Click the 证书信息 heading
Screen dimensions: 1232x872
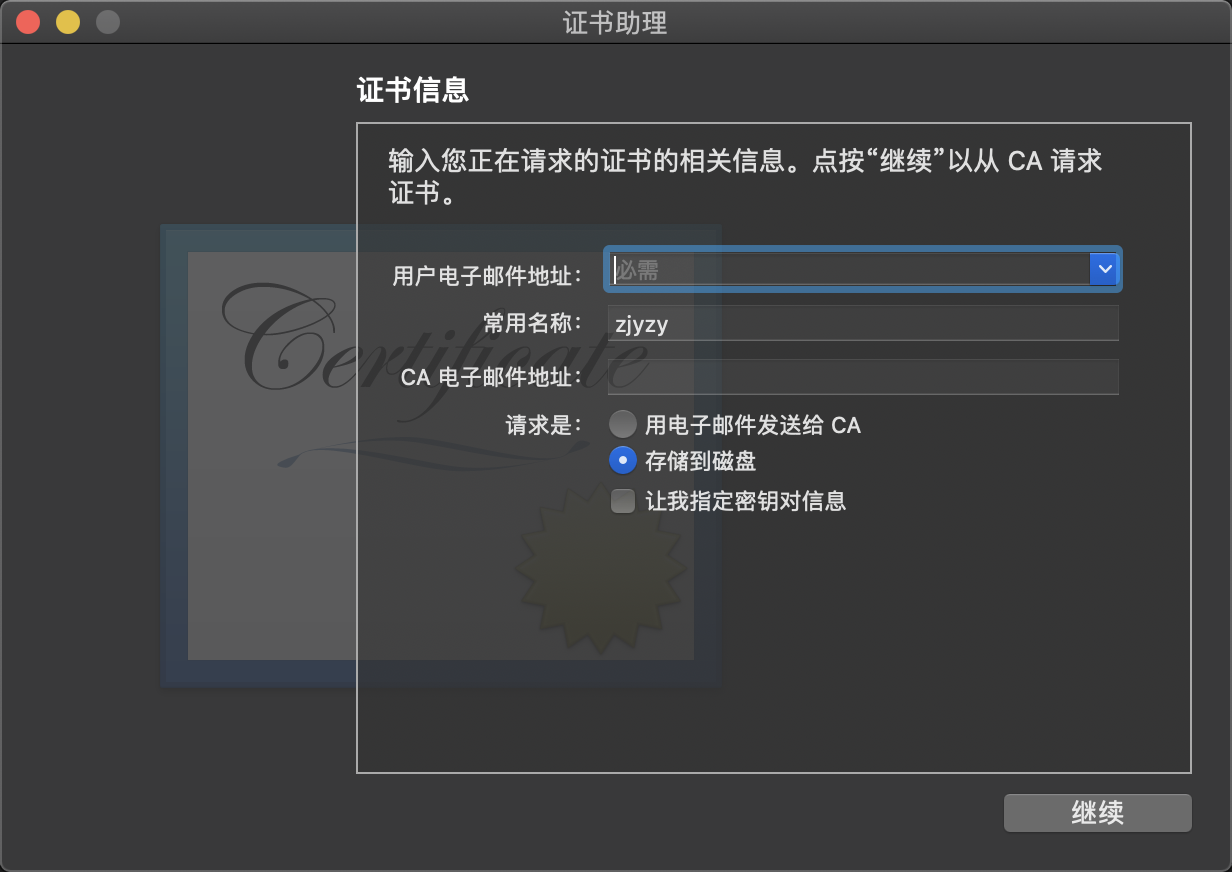413,91
